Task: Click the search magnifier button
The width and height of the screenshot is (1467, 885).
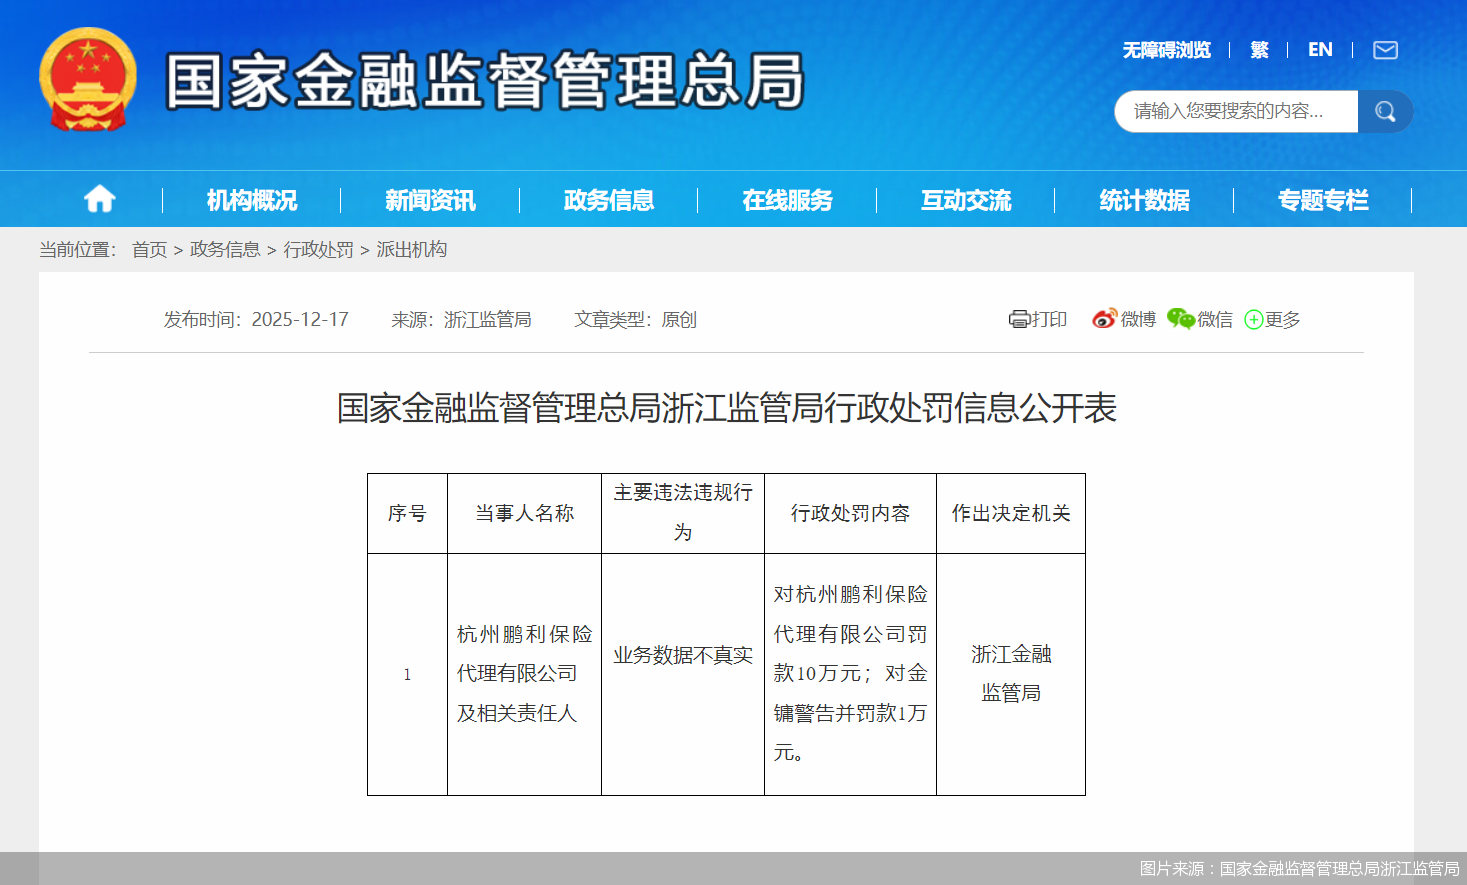Action: [x=1385, y=111]
